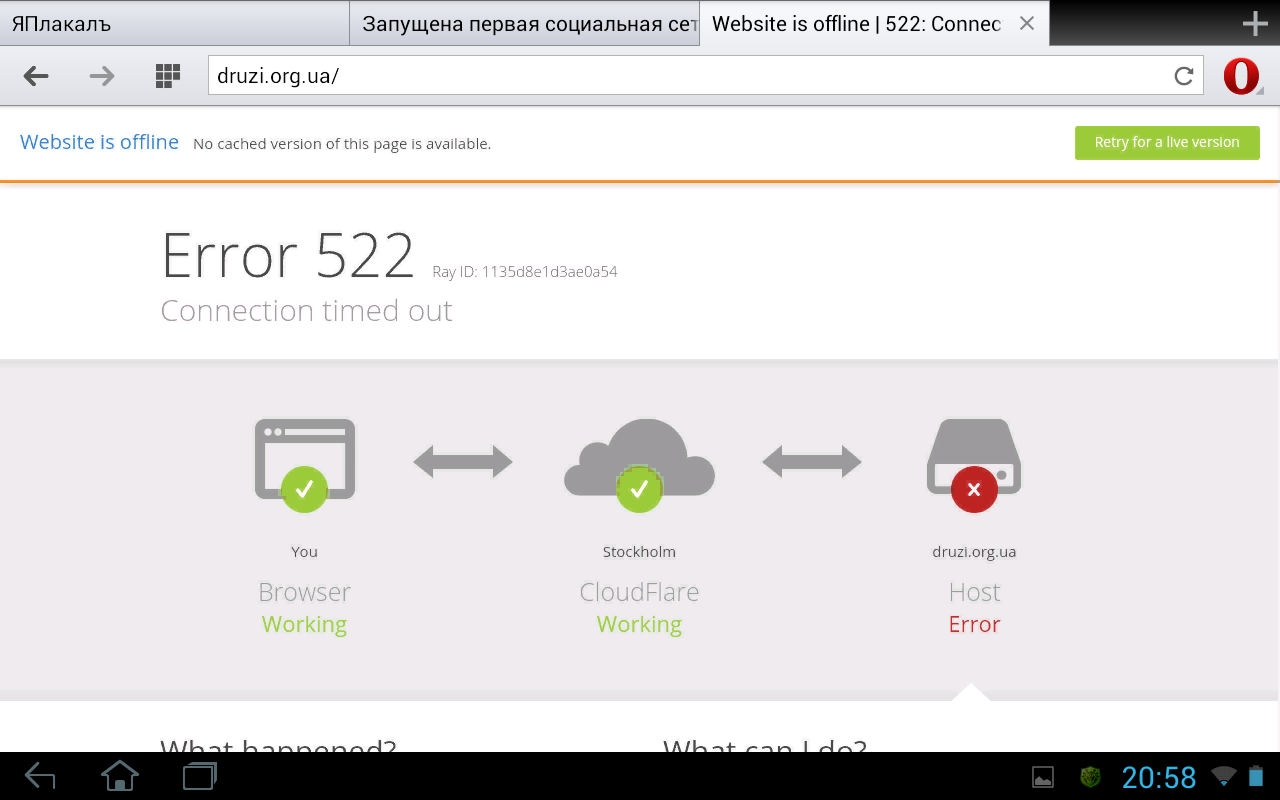This screenshot has width=1280, height=800.
Task: Tap the clock showing 20:58
Action: tap(1159, 777)
